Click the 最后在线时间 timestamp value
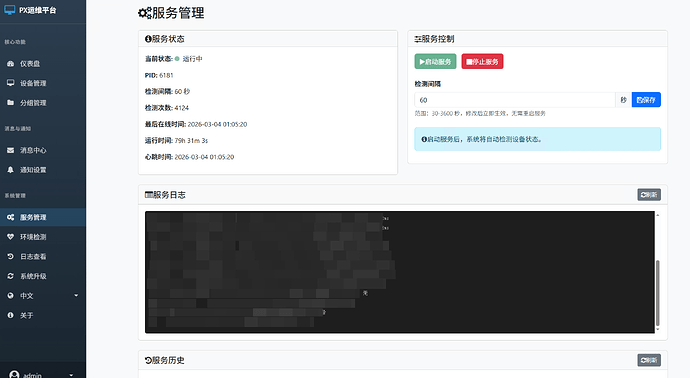 coord(217,125)
